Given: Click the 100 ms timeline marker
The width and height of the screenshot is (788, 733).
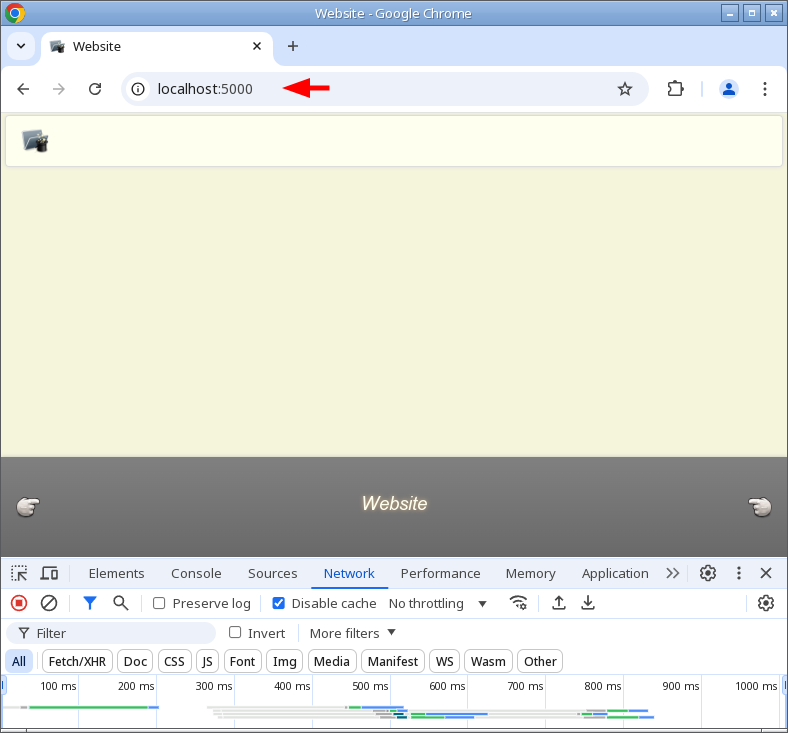Looking at the screenshot, I should [x=58, y=686].
